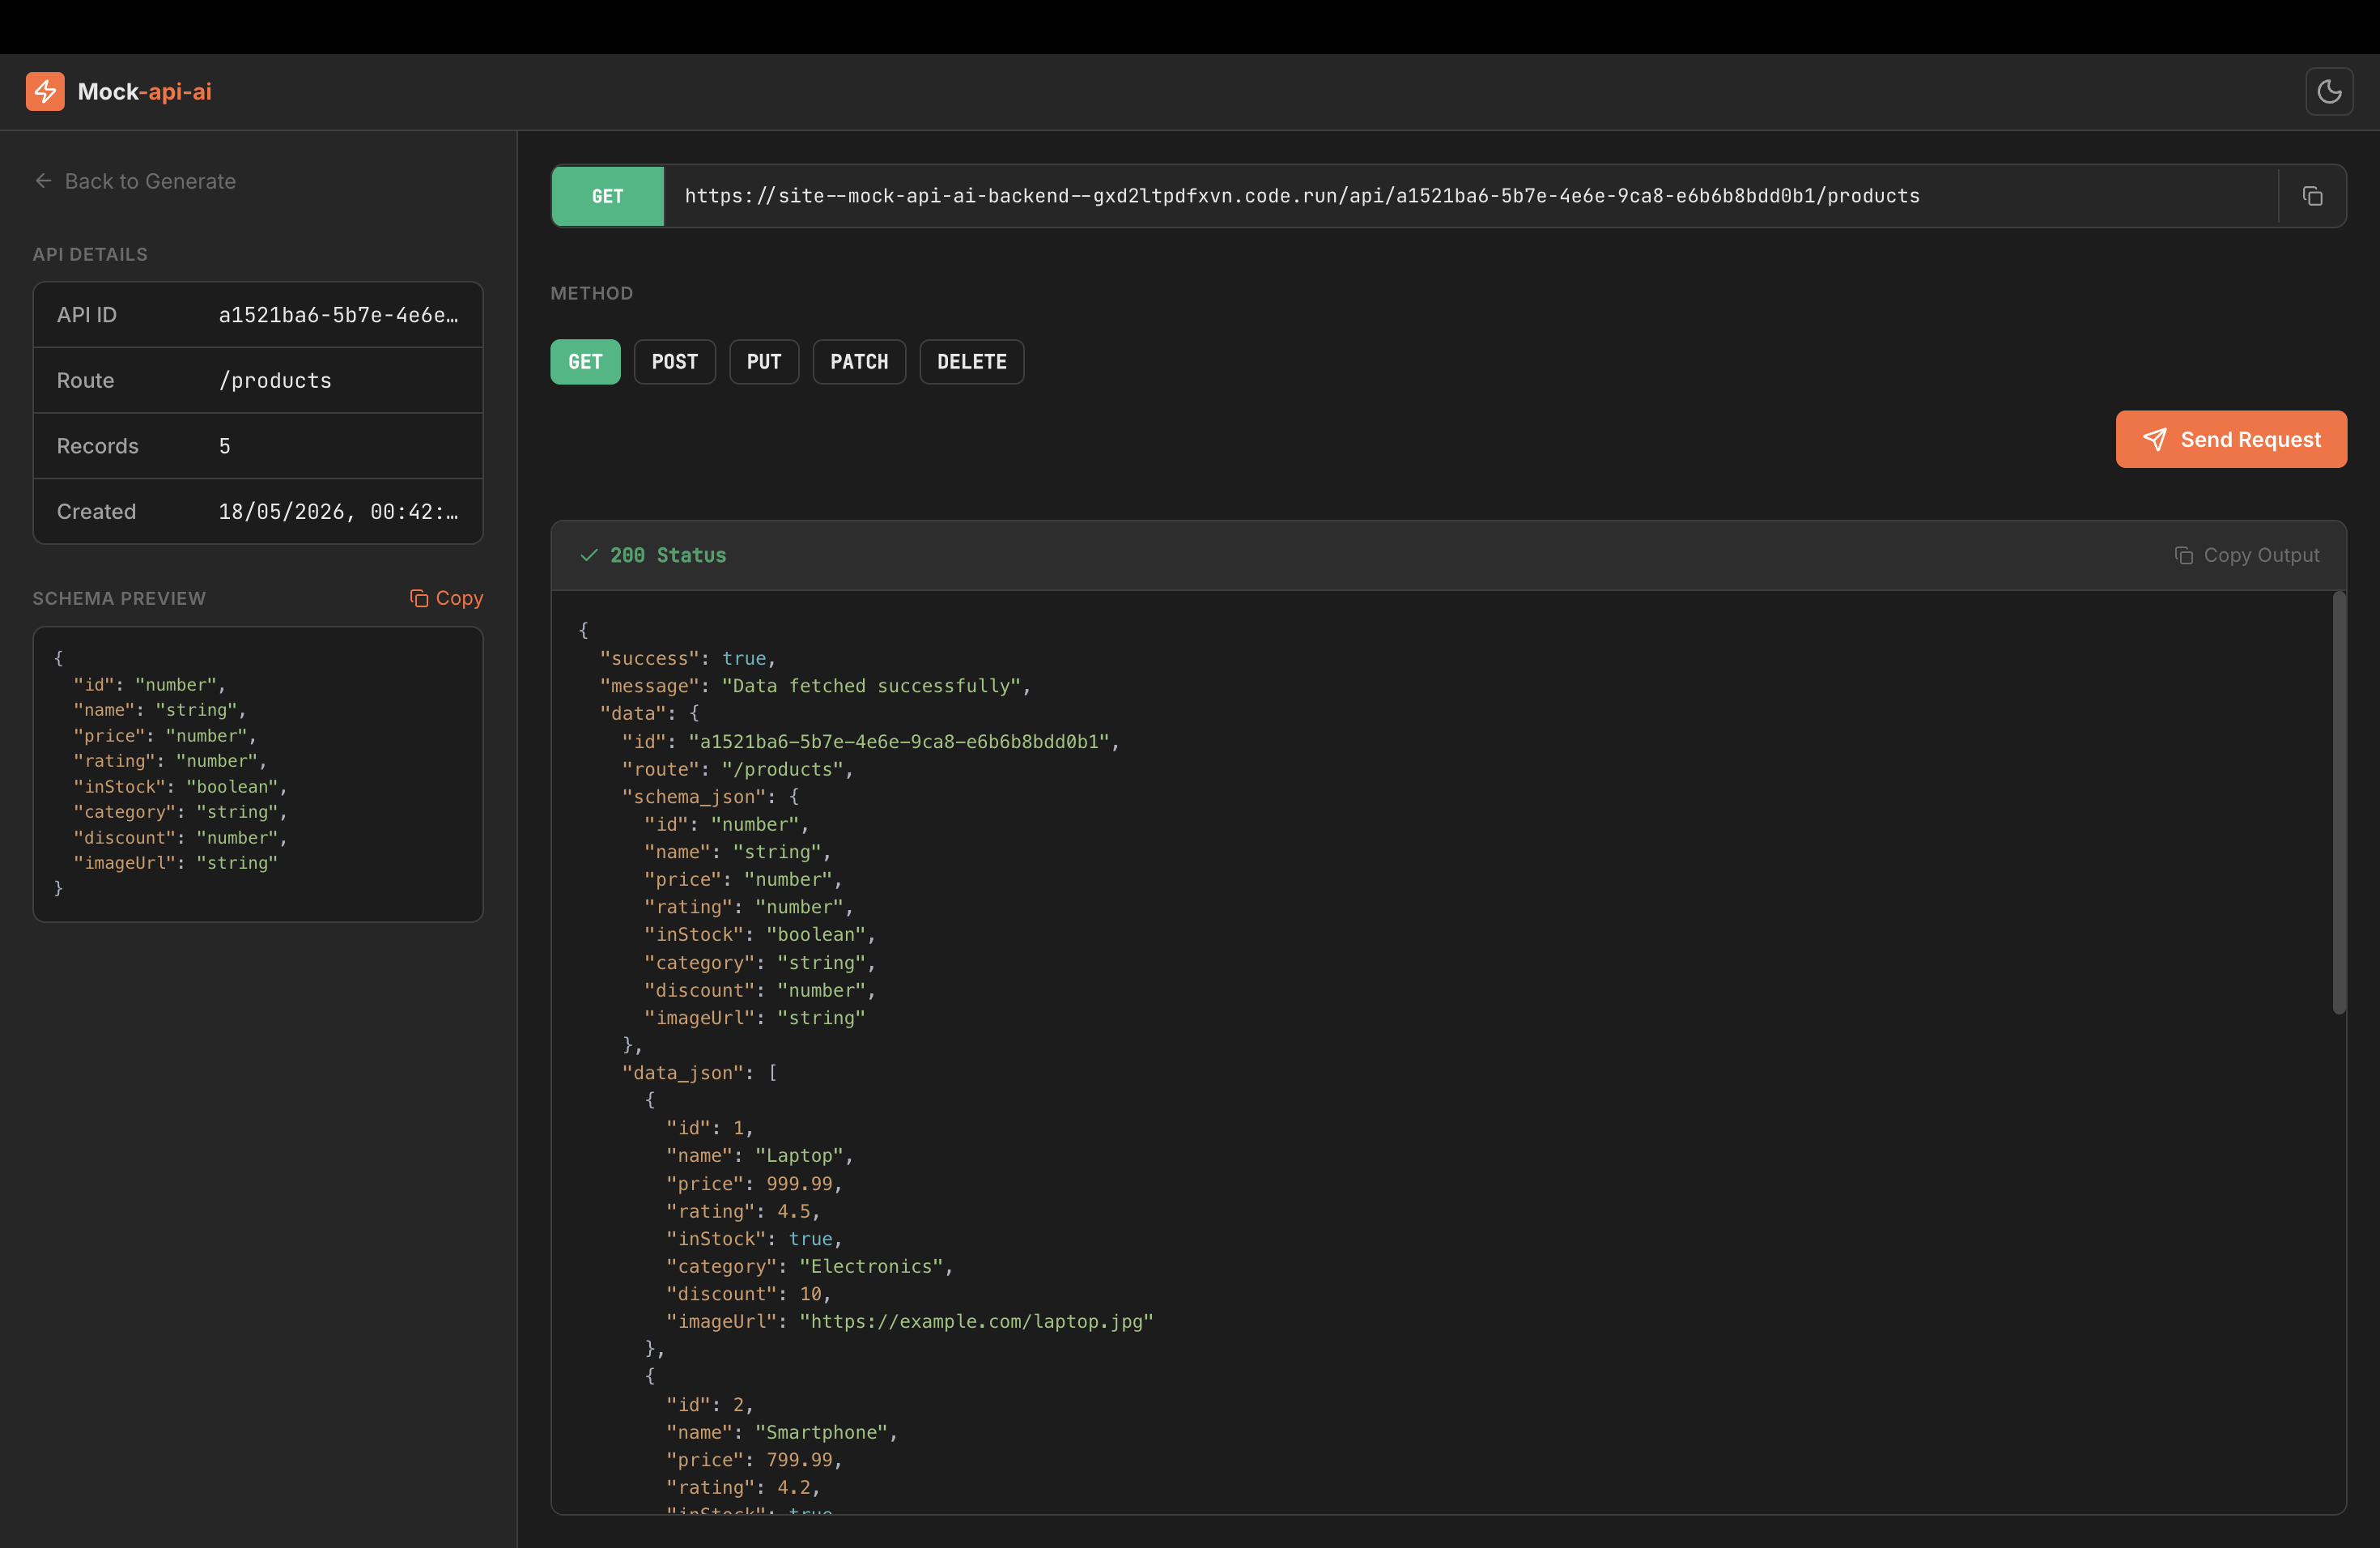The height and width of the screenshot is (1548, 2380).
Task: Click the "schema_json" key in response
Action: pos(694,797)
